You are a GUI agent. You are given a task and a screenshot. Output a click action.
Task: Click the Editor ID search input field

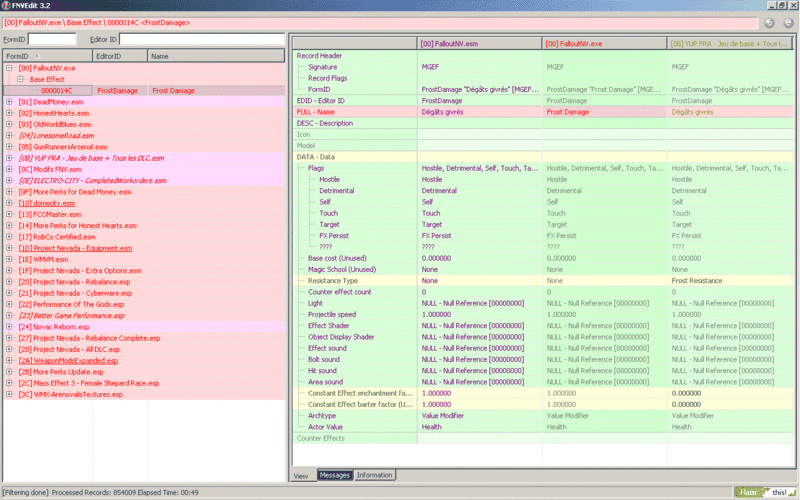click(x=202, y=39)
